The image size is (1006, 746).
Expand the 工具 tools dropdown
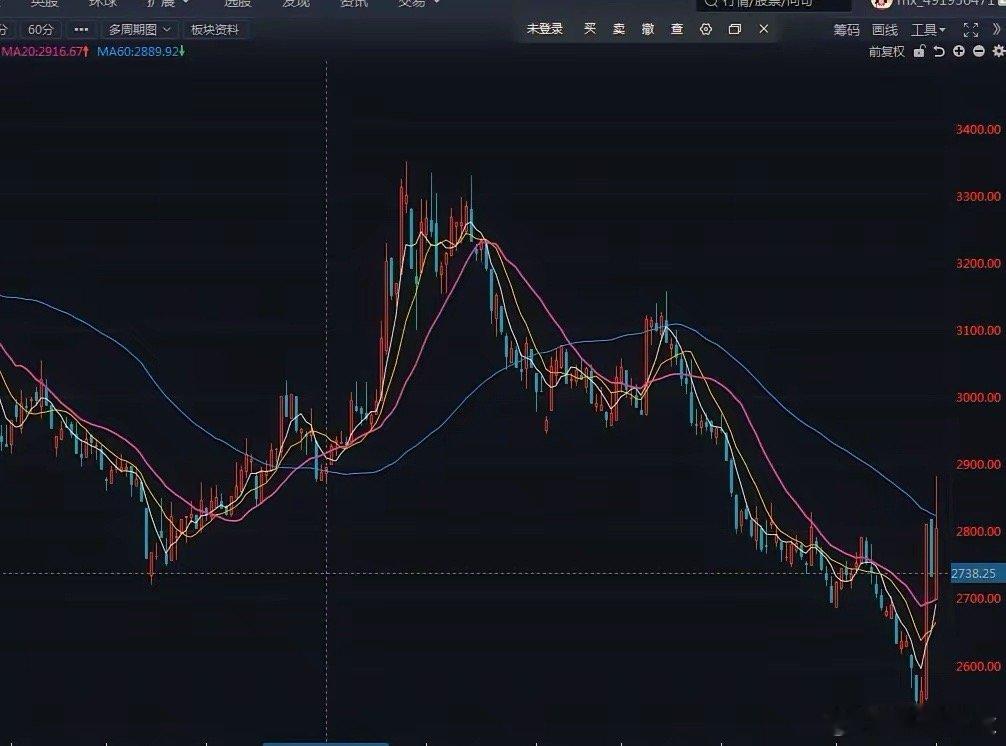pos(928,30)
